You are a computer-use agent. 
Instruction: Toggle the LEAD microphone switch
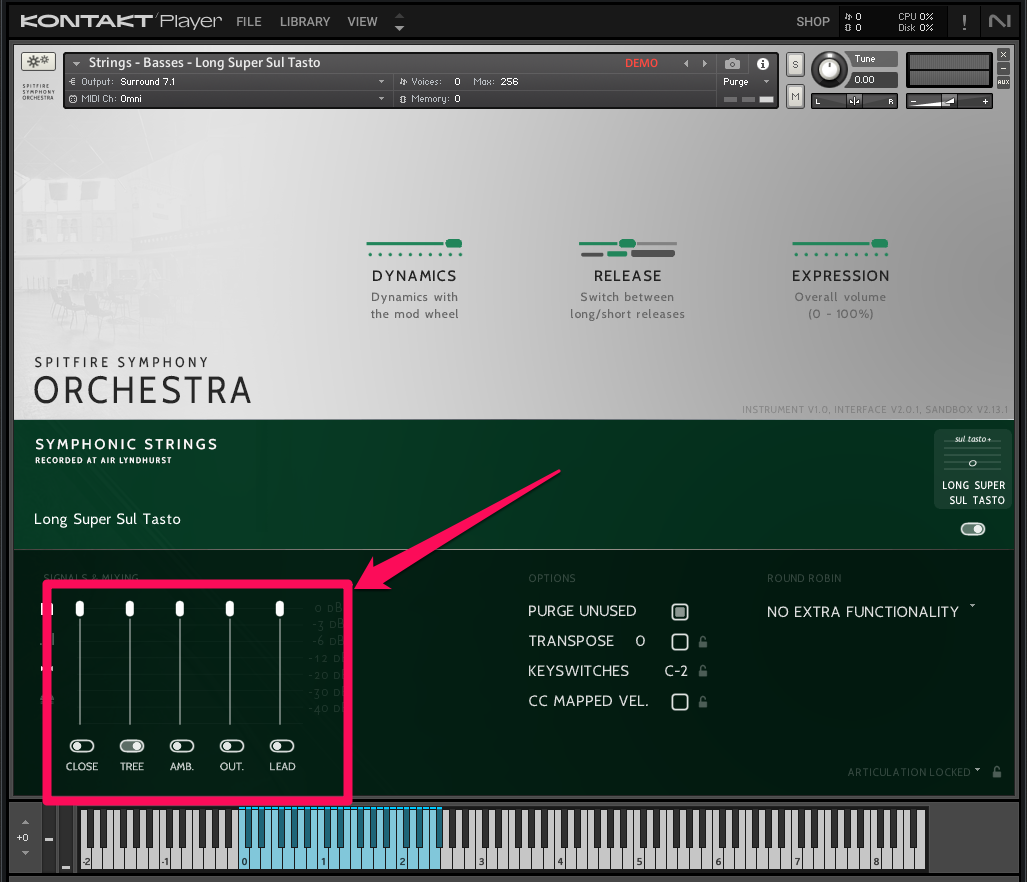(x=282, y=746)
